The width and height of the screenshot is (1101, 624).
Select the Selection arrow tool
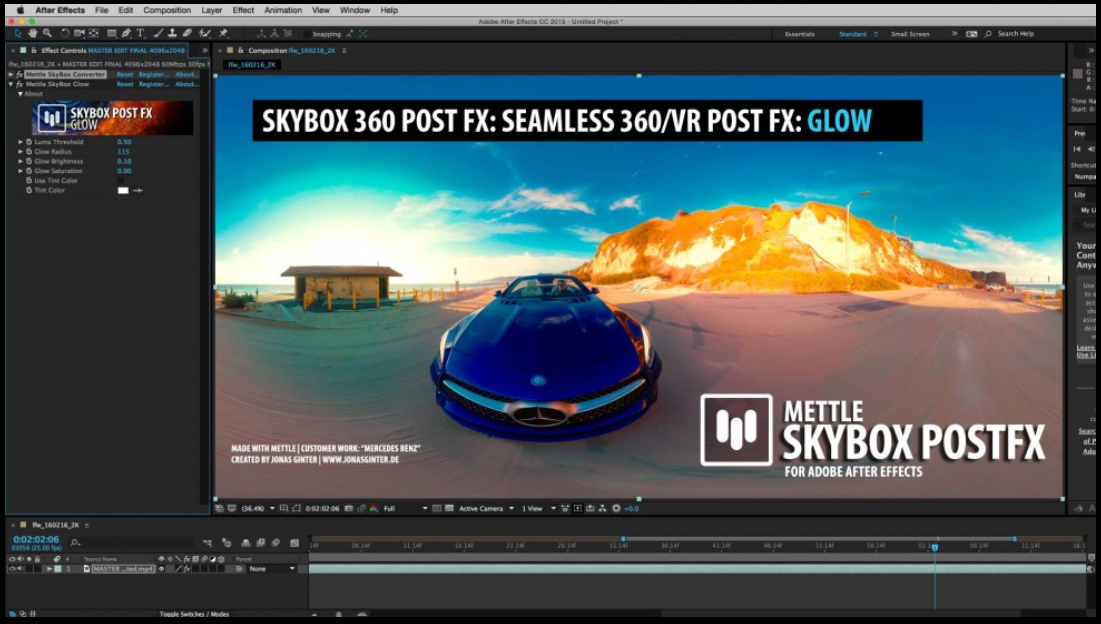[18, 33]
